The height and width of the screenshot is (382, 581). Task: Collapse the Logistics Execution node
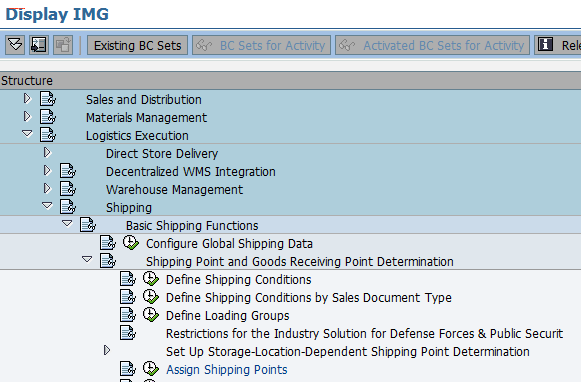click(x=27, y=133)
